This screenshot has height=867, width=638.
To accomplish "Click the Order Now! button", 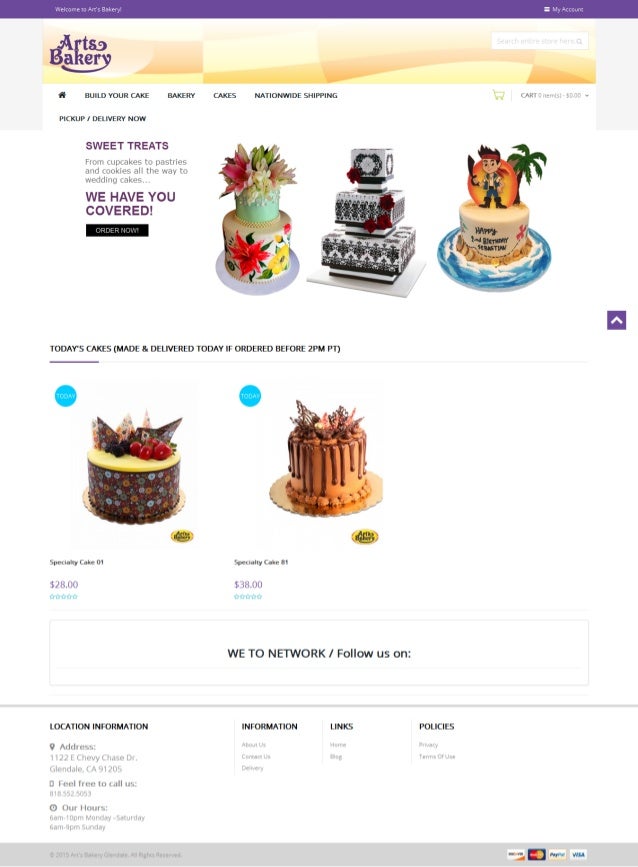I will tap(117, 231).
